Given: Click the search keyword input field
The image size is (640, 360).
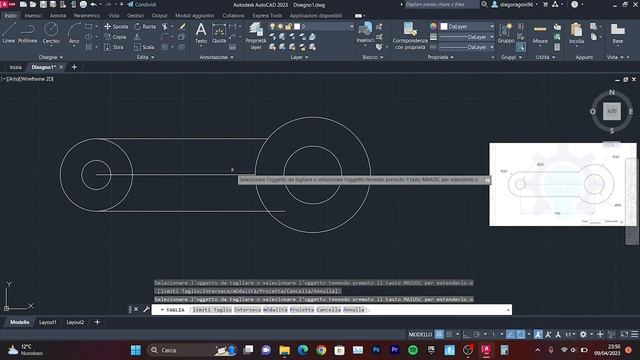Looking at the screenshot, I should [x=441, y=4].
